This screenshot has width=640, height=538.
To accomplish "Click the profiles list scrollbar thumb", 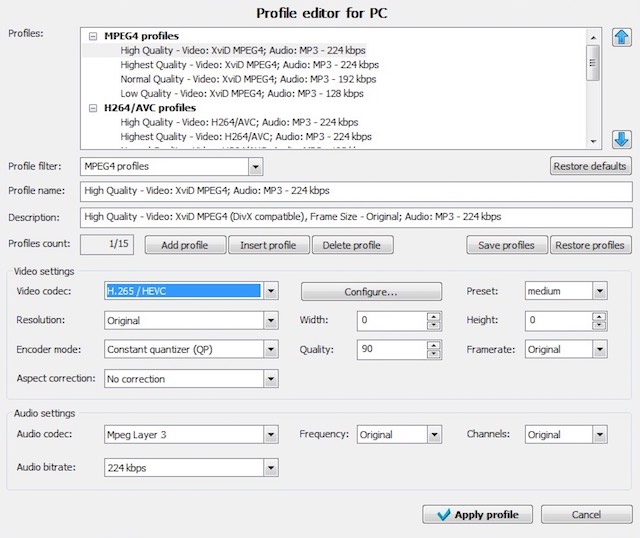I will 593,63.
